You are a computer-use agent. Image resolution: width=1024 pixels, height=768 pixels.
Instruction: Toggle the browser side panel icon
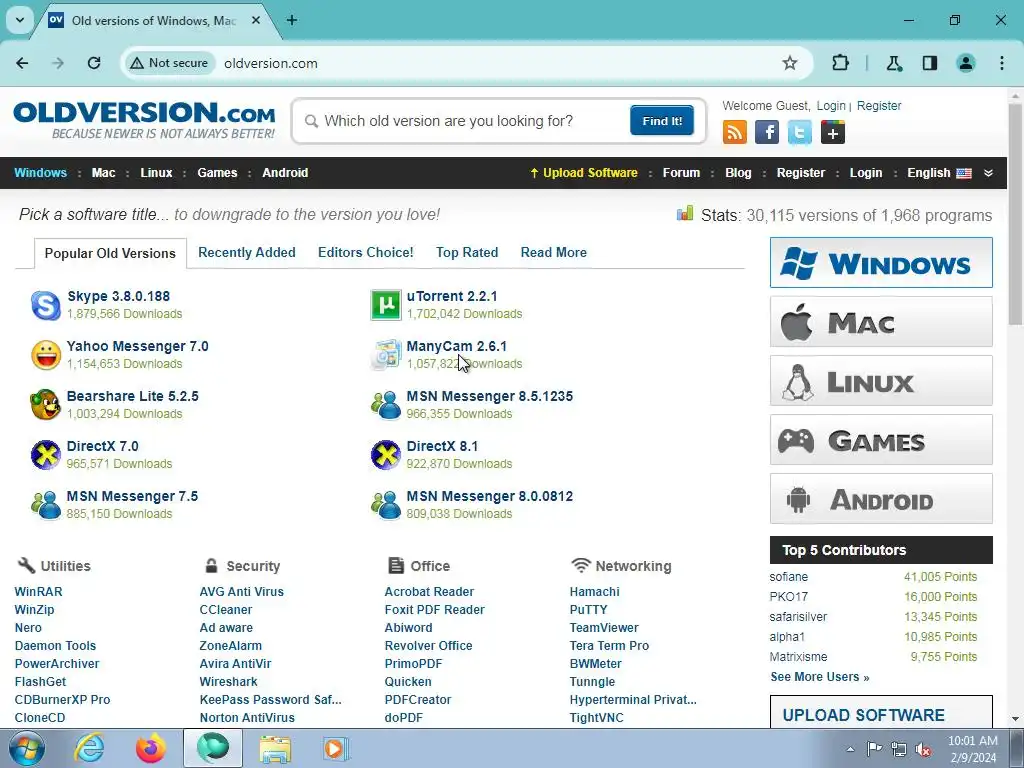tap(930, 63)
